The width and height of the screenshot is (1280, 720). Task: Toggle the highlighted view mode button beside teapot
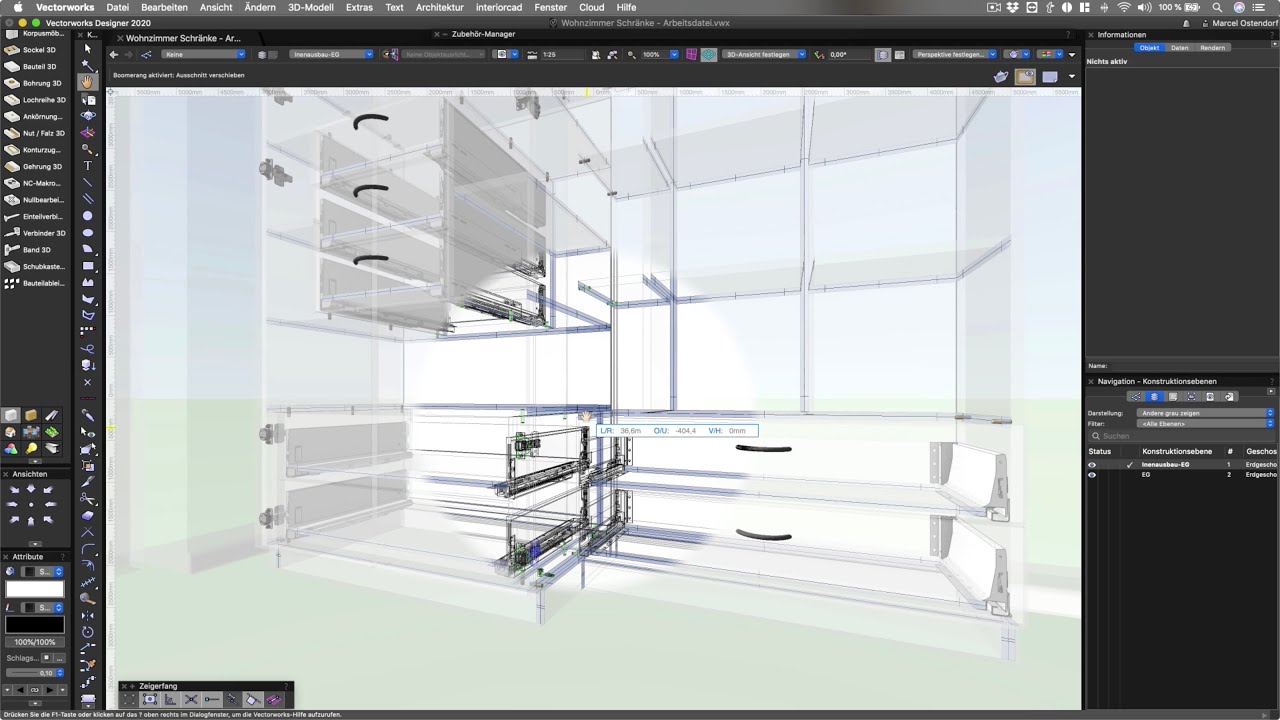(x=1025, y=76)
